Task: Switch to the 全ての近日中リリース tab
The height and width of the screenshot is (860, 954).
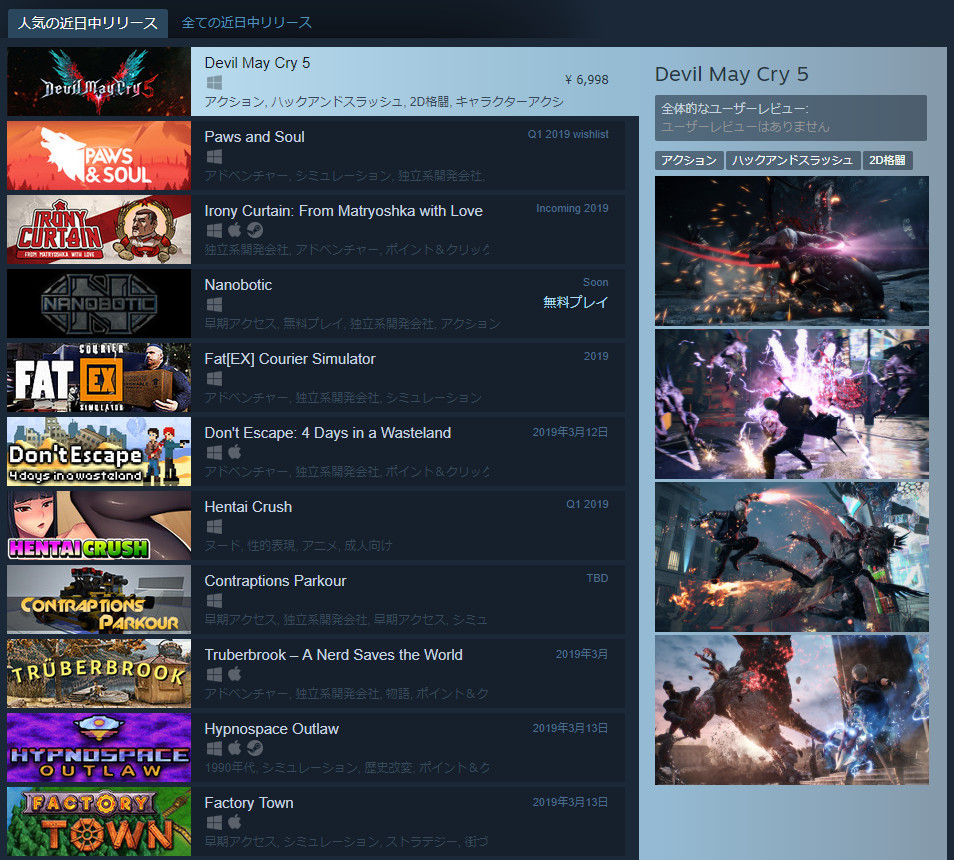Action: (x=246, y=22)
